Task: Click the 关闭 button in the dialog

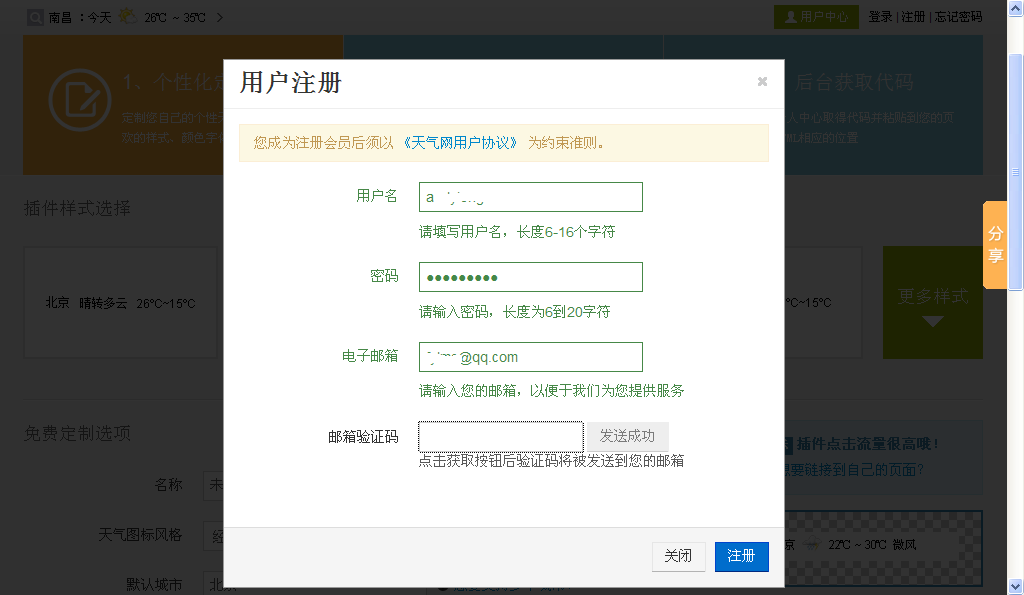Action: pyautogui.click(x=678, y=556)
